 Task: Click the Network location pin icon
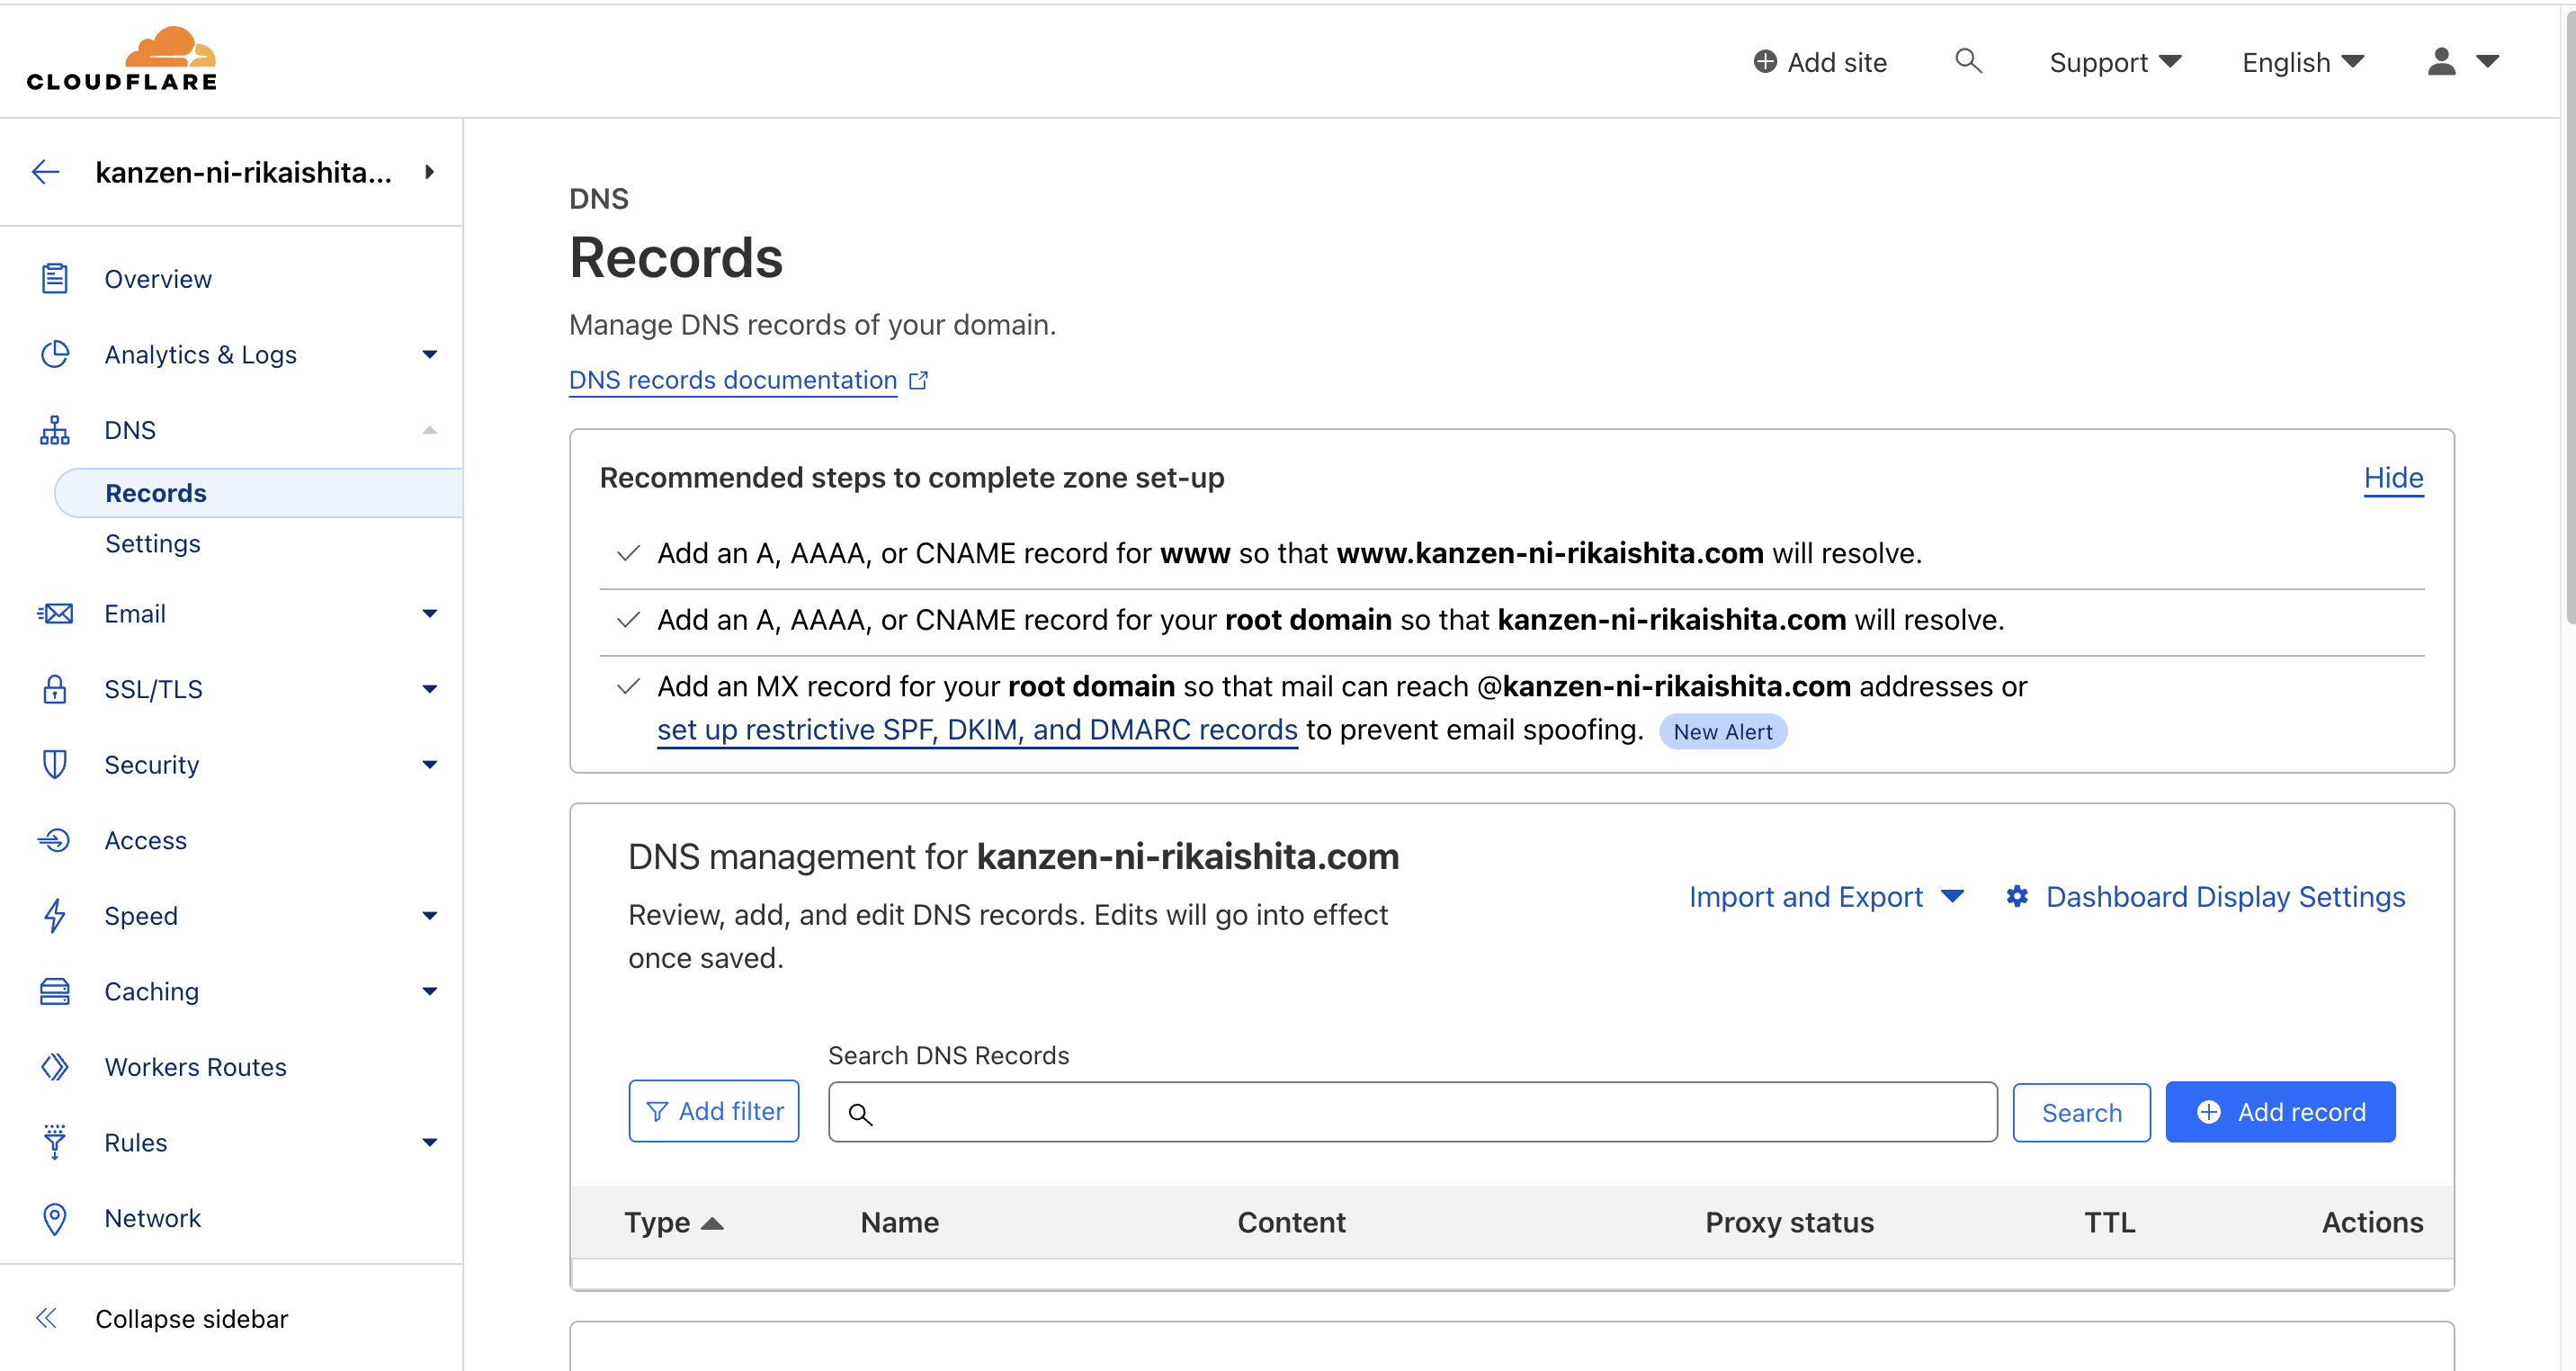click(x=55, y=1218)
